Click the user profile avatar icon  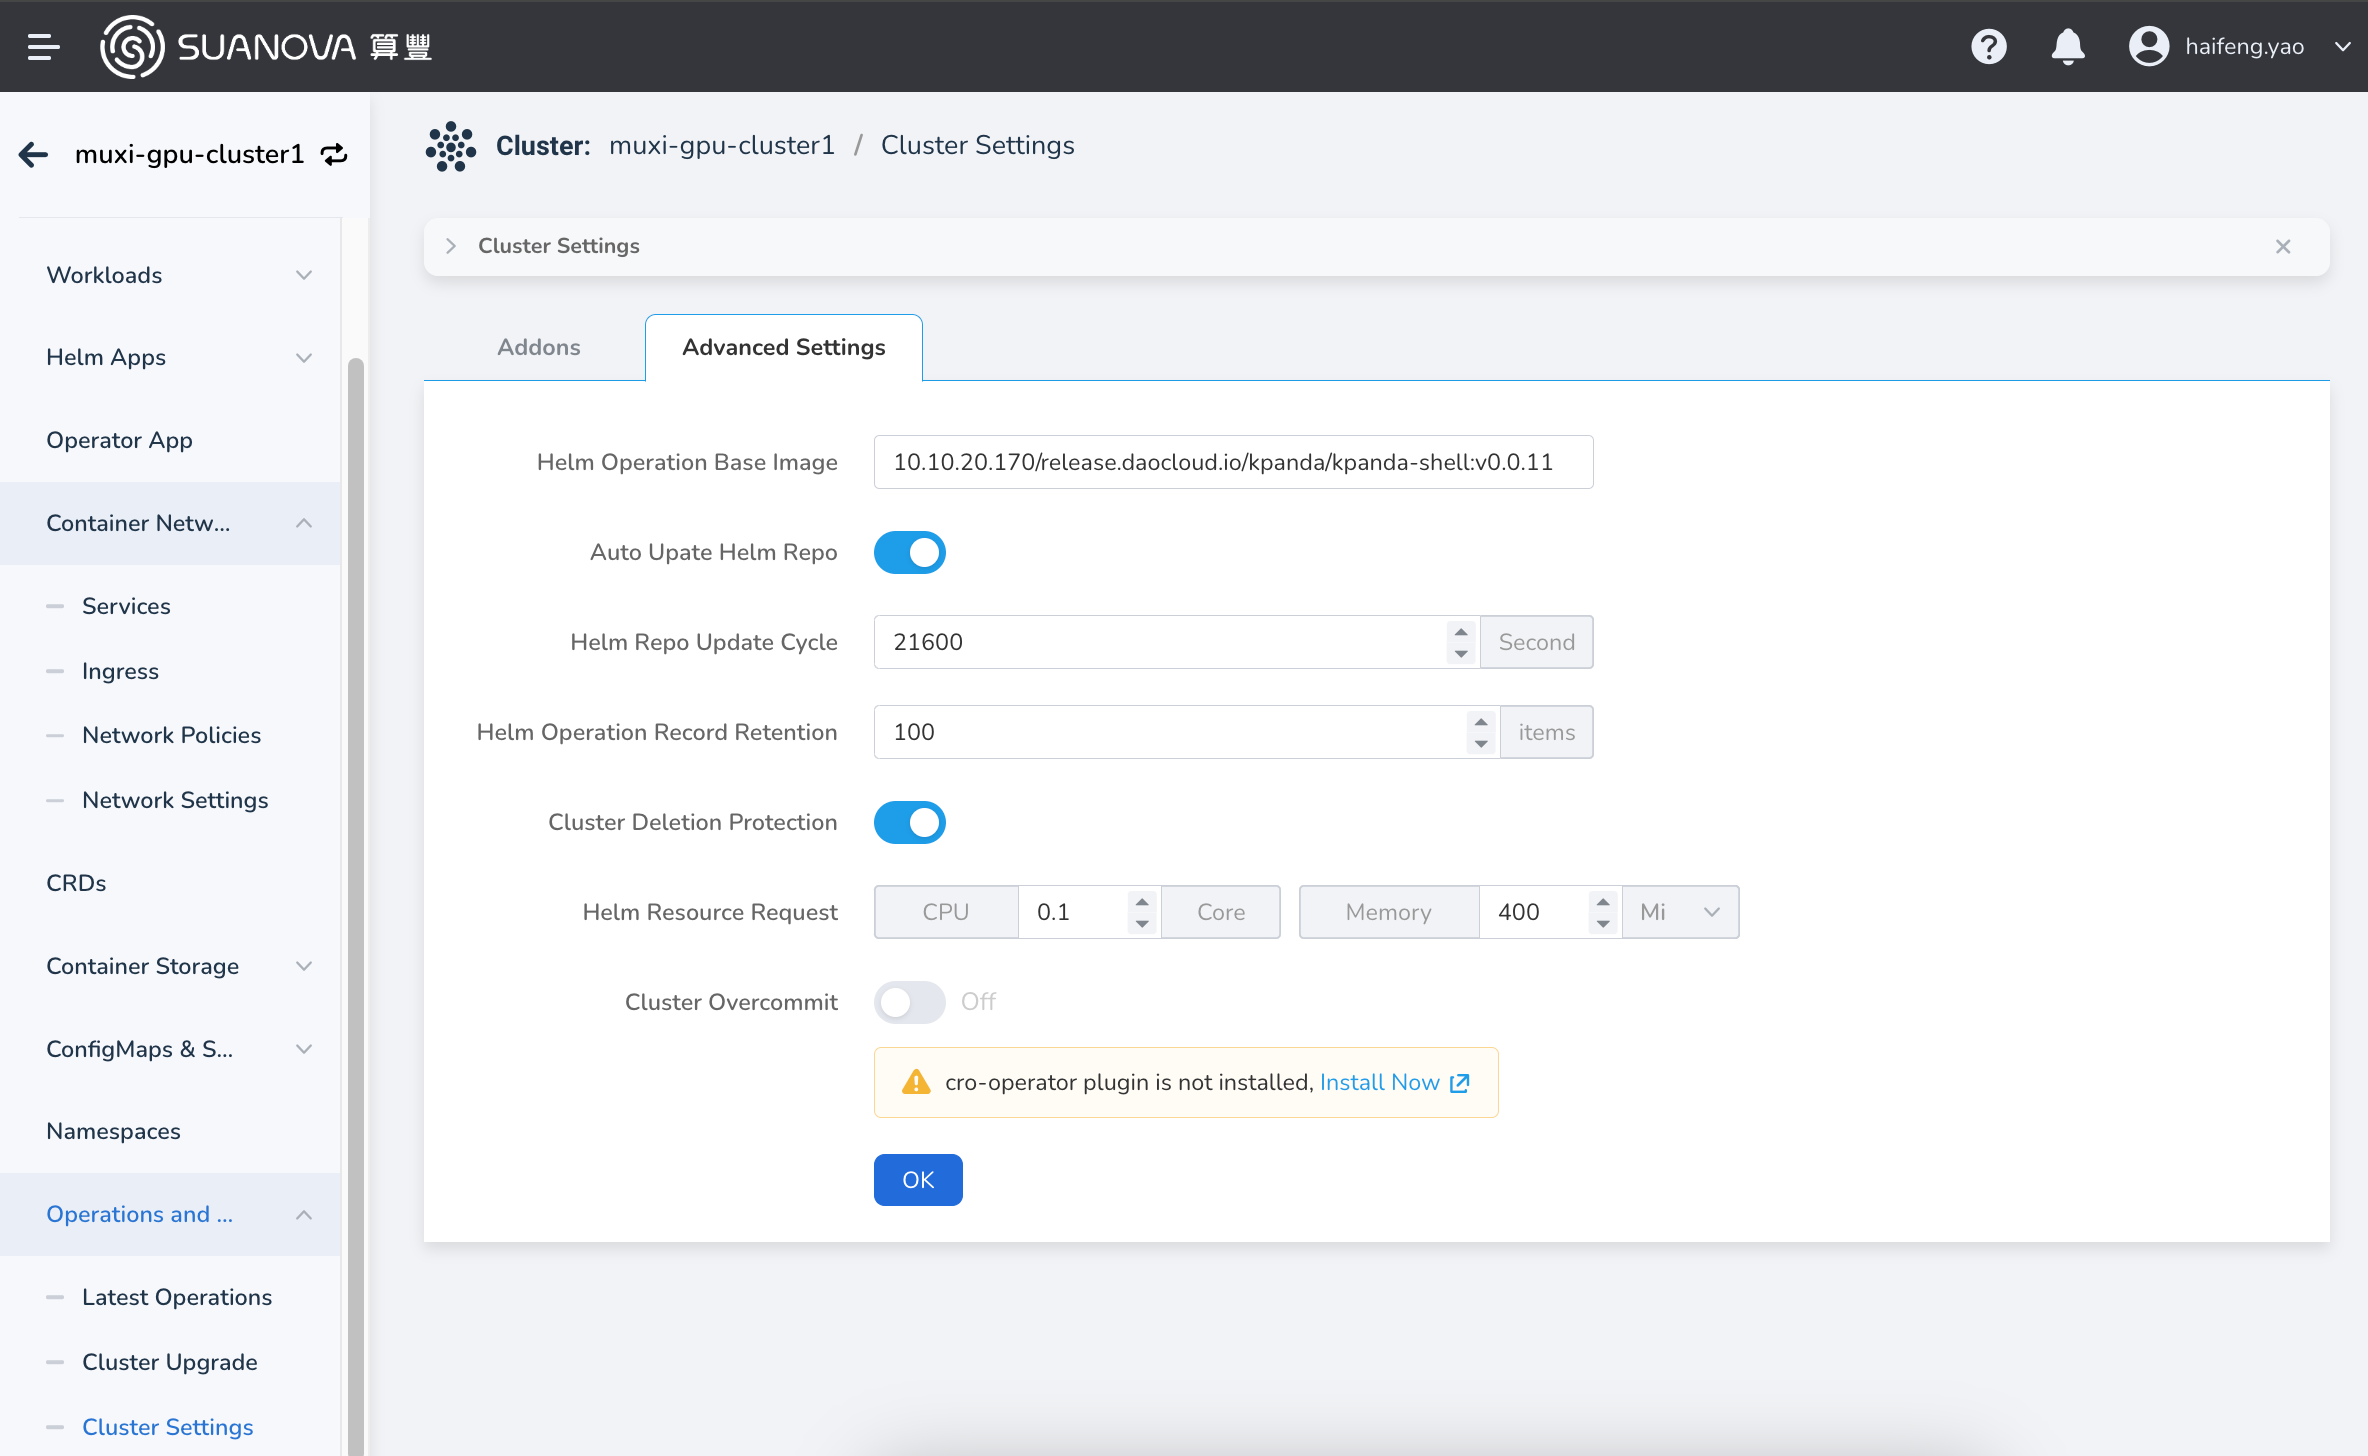2148,46
